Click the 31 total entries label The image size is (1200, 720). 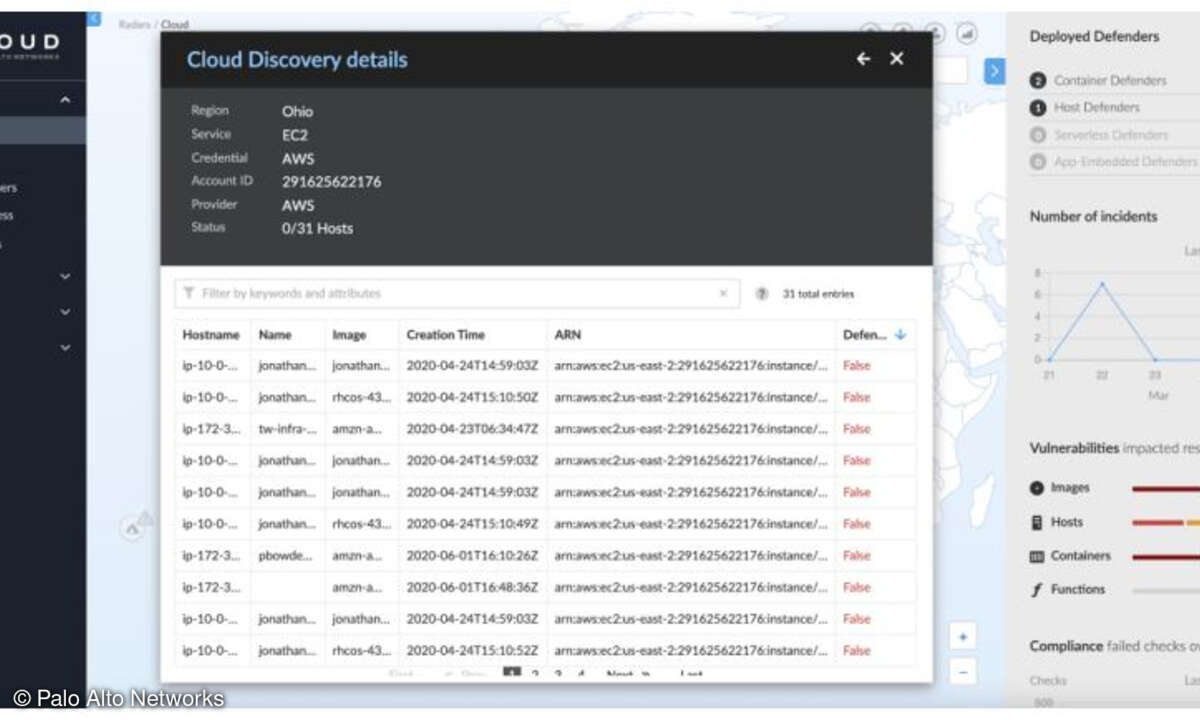tap(818, 294)
